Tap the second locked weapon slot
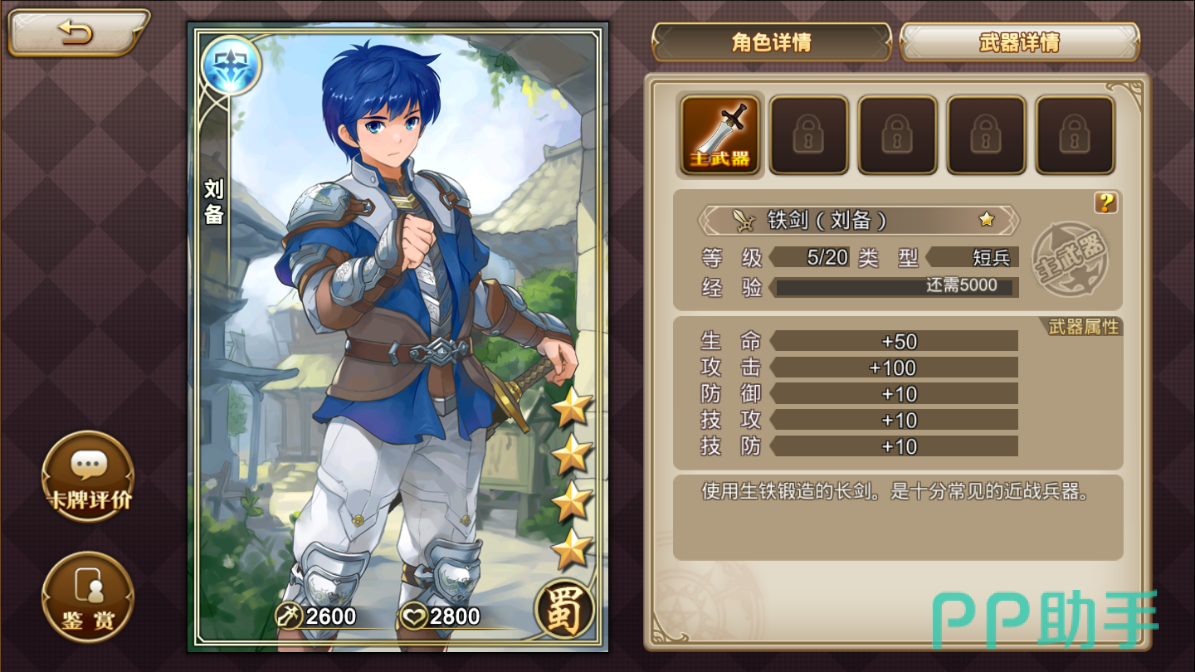The image size is (1195, 672). [809, 135]
